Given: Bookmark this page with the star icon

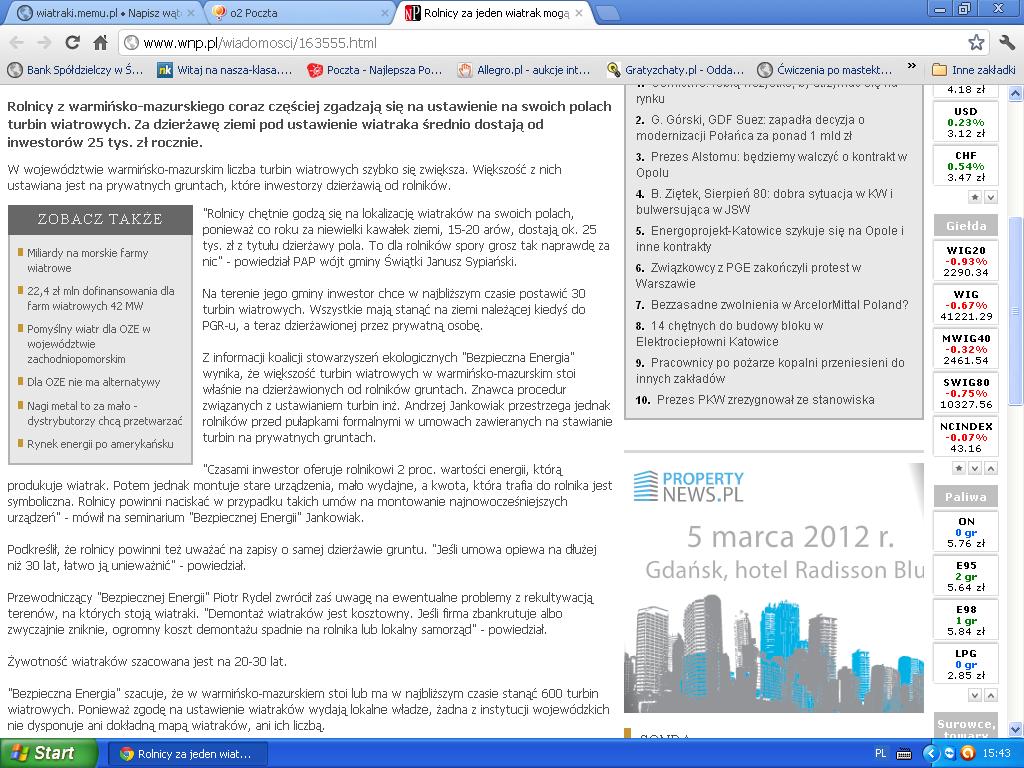Looking at the screenshot, I should tap(976, 43).
